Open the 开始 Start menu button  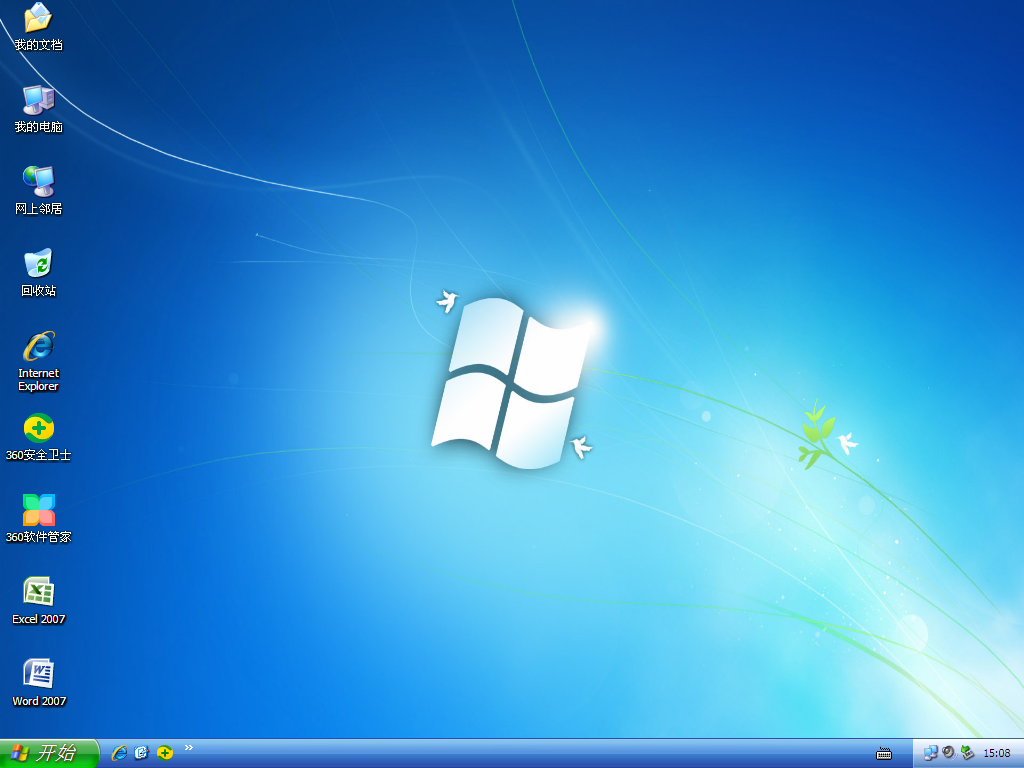pyautogui.click(x=49, y=753)
